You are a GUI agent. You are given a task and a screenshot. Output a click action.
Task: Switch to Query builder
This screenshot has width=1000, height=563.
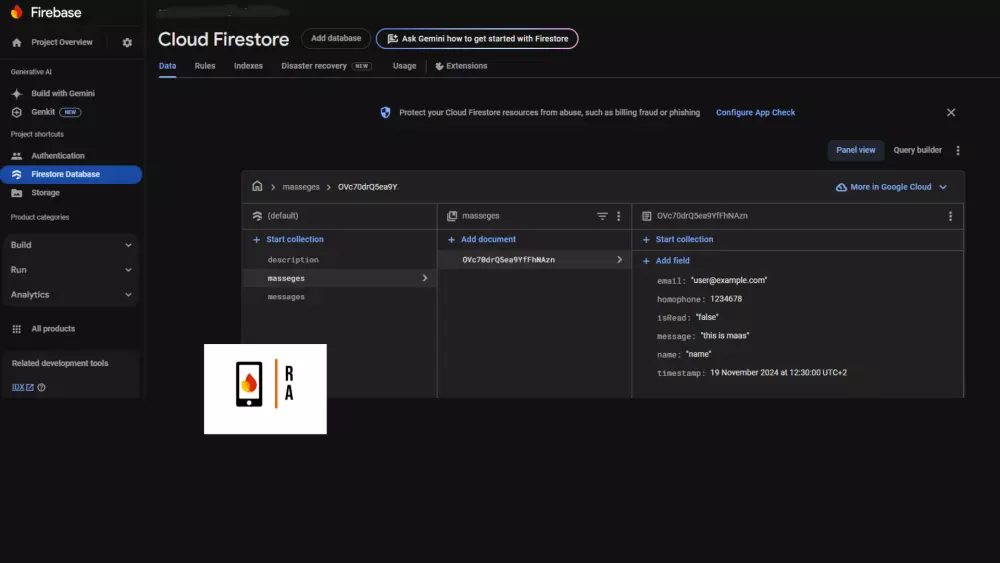pos(917,150)
